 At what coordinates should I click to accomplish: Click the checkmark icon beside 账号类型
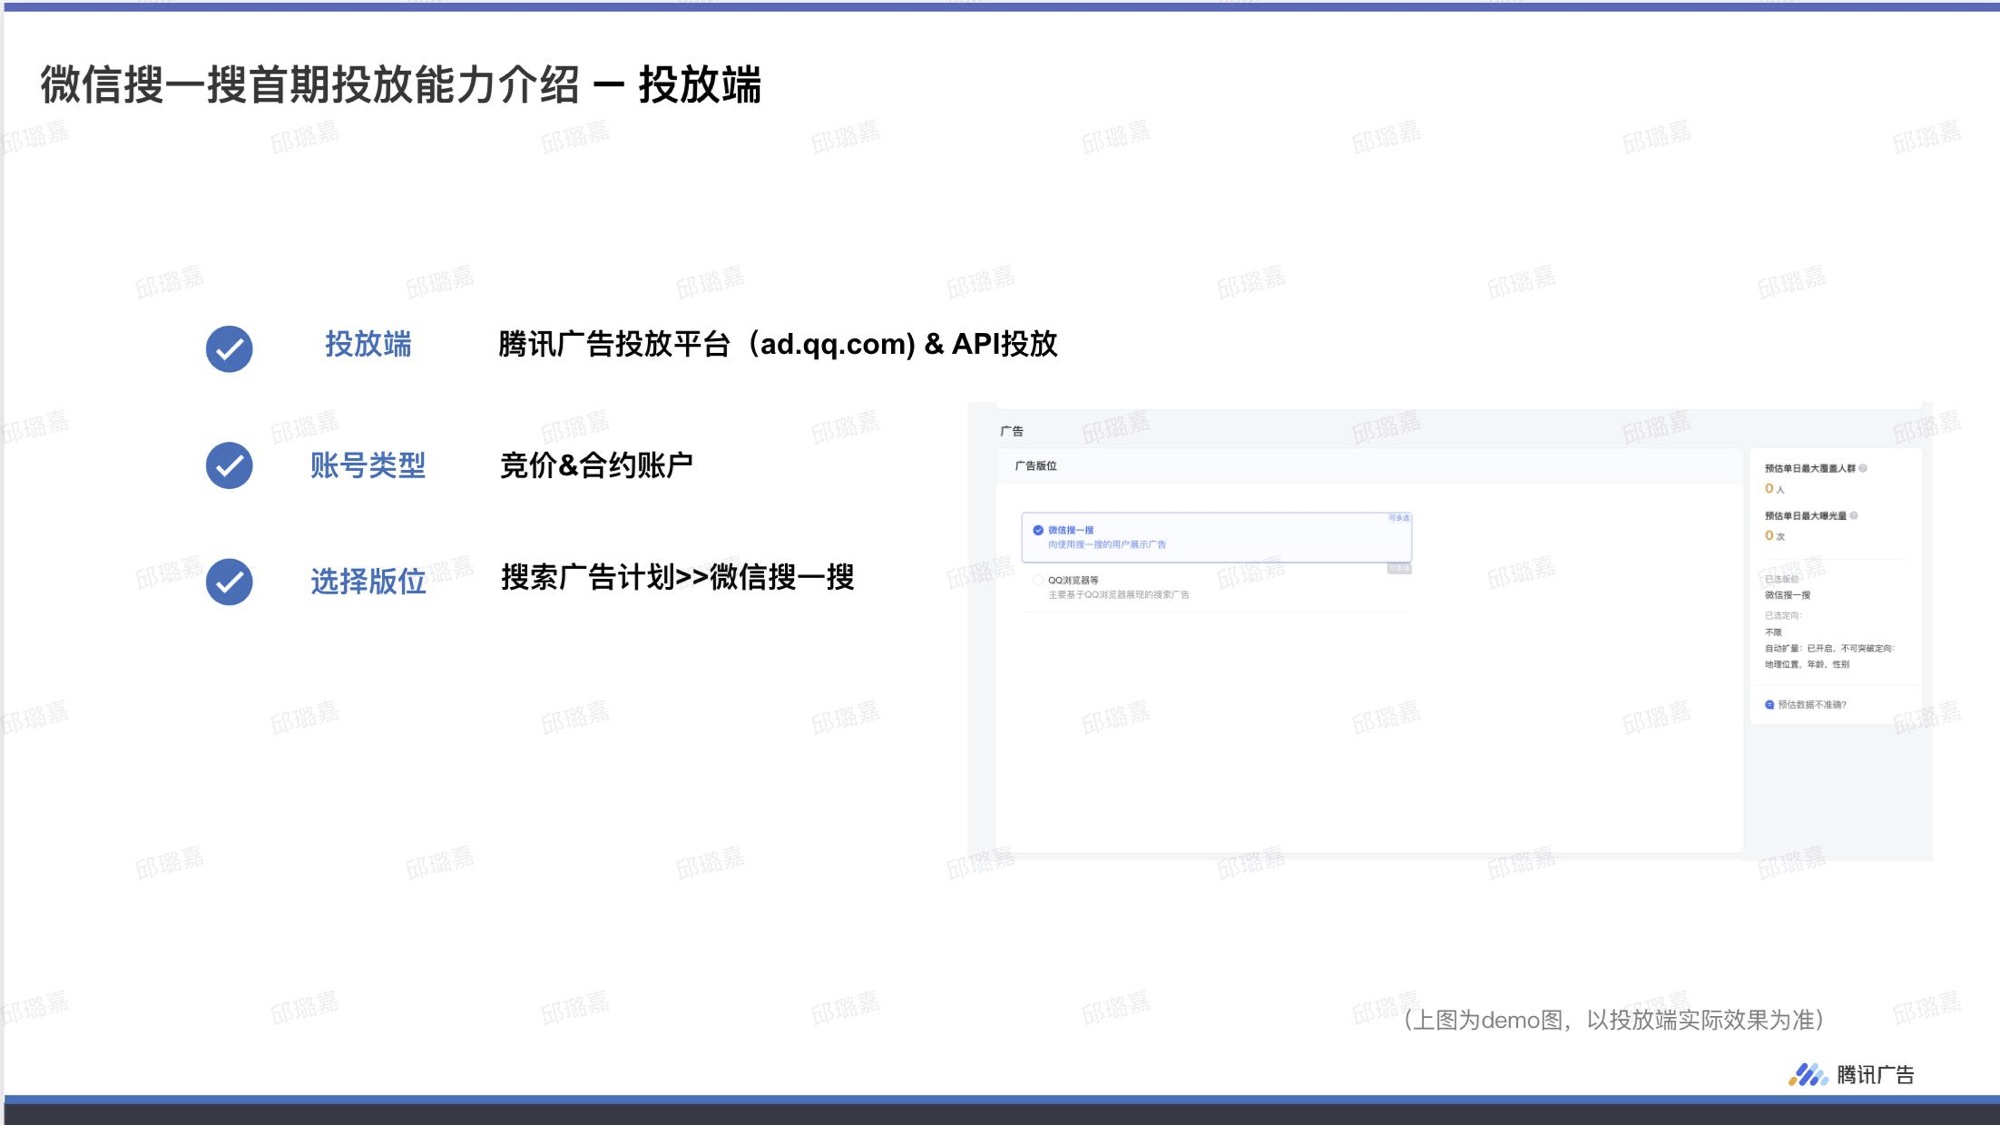pyautogui.click(x=229, y=465)
